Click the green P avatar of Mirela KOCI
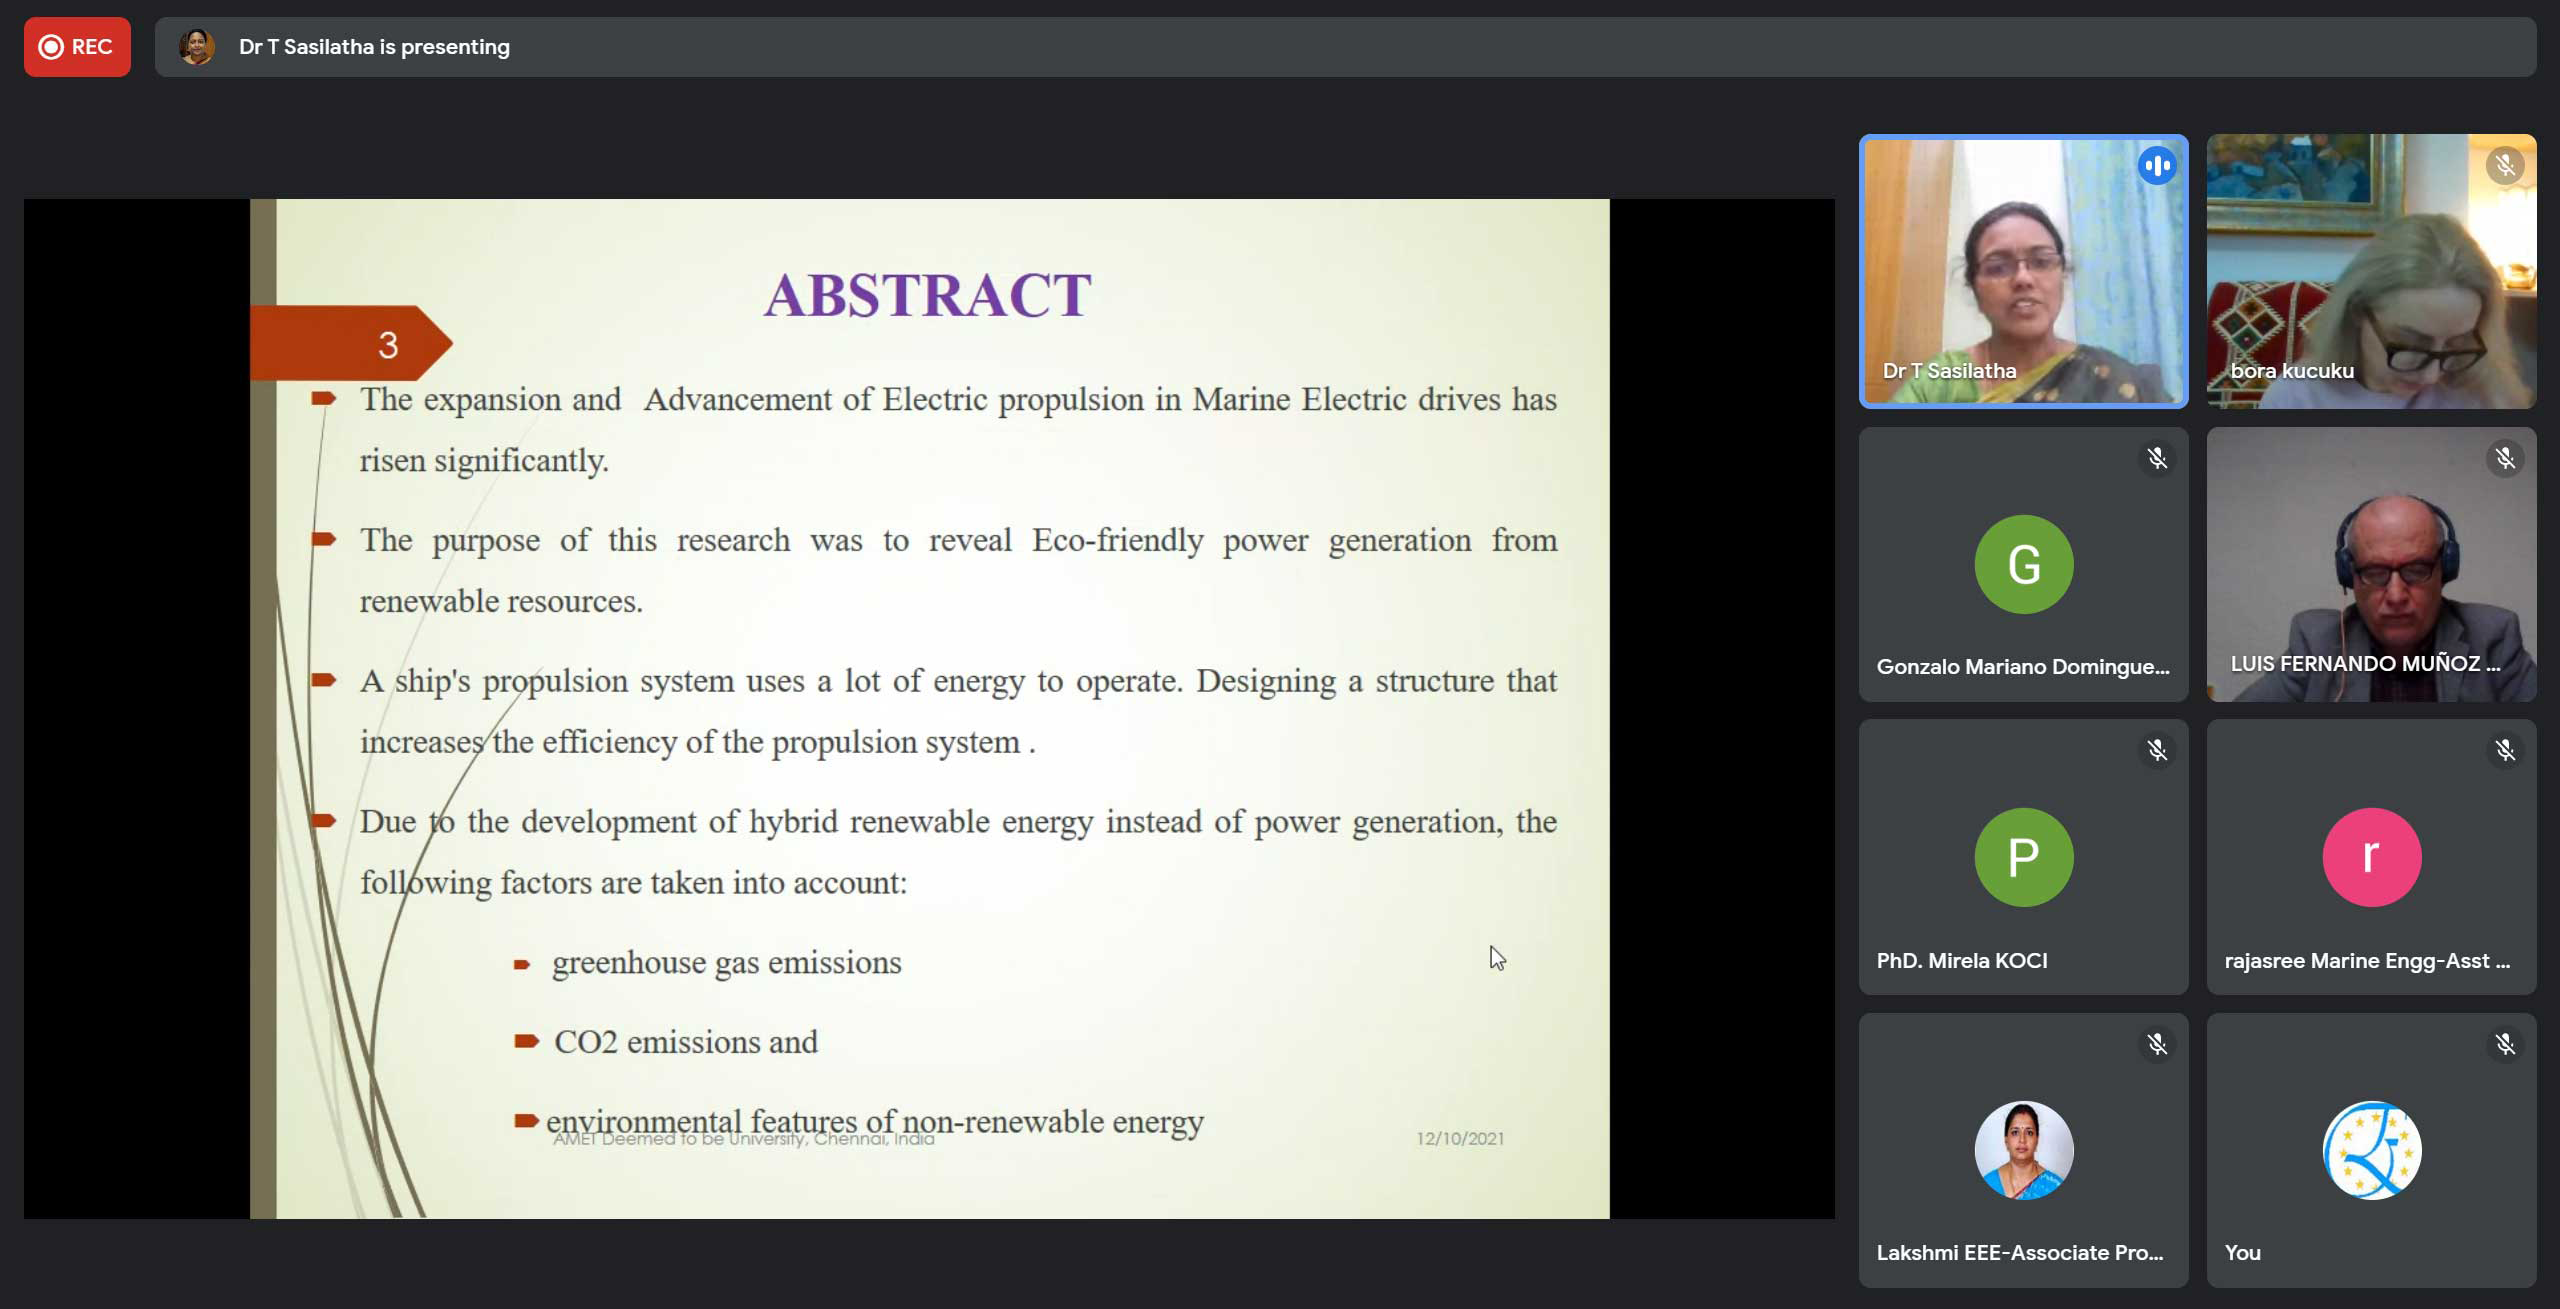The height and width of the screenshot is (1309, 2560). click(2023, 857)
